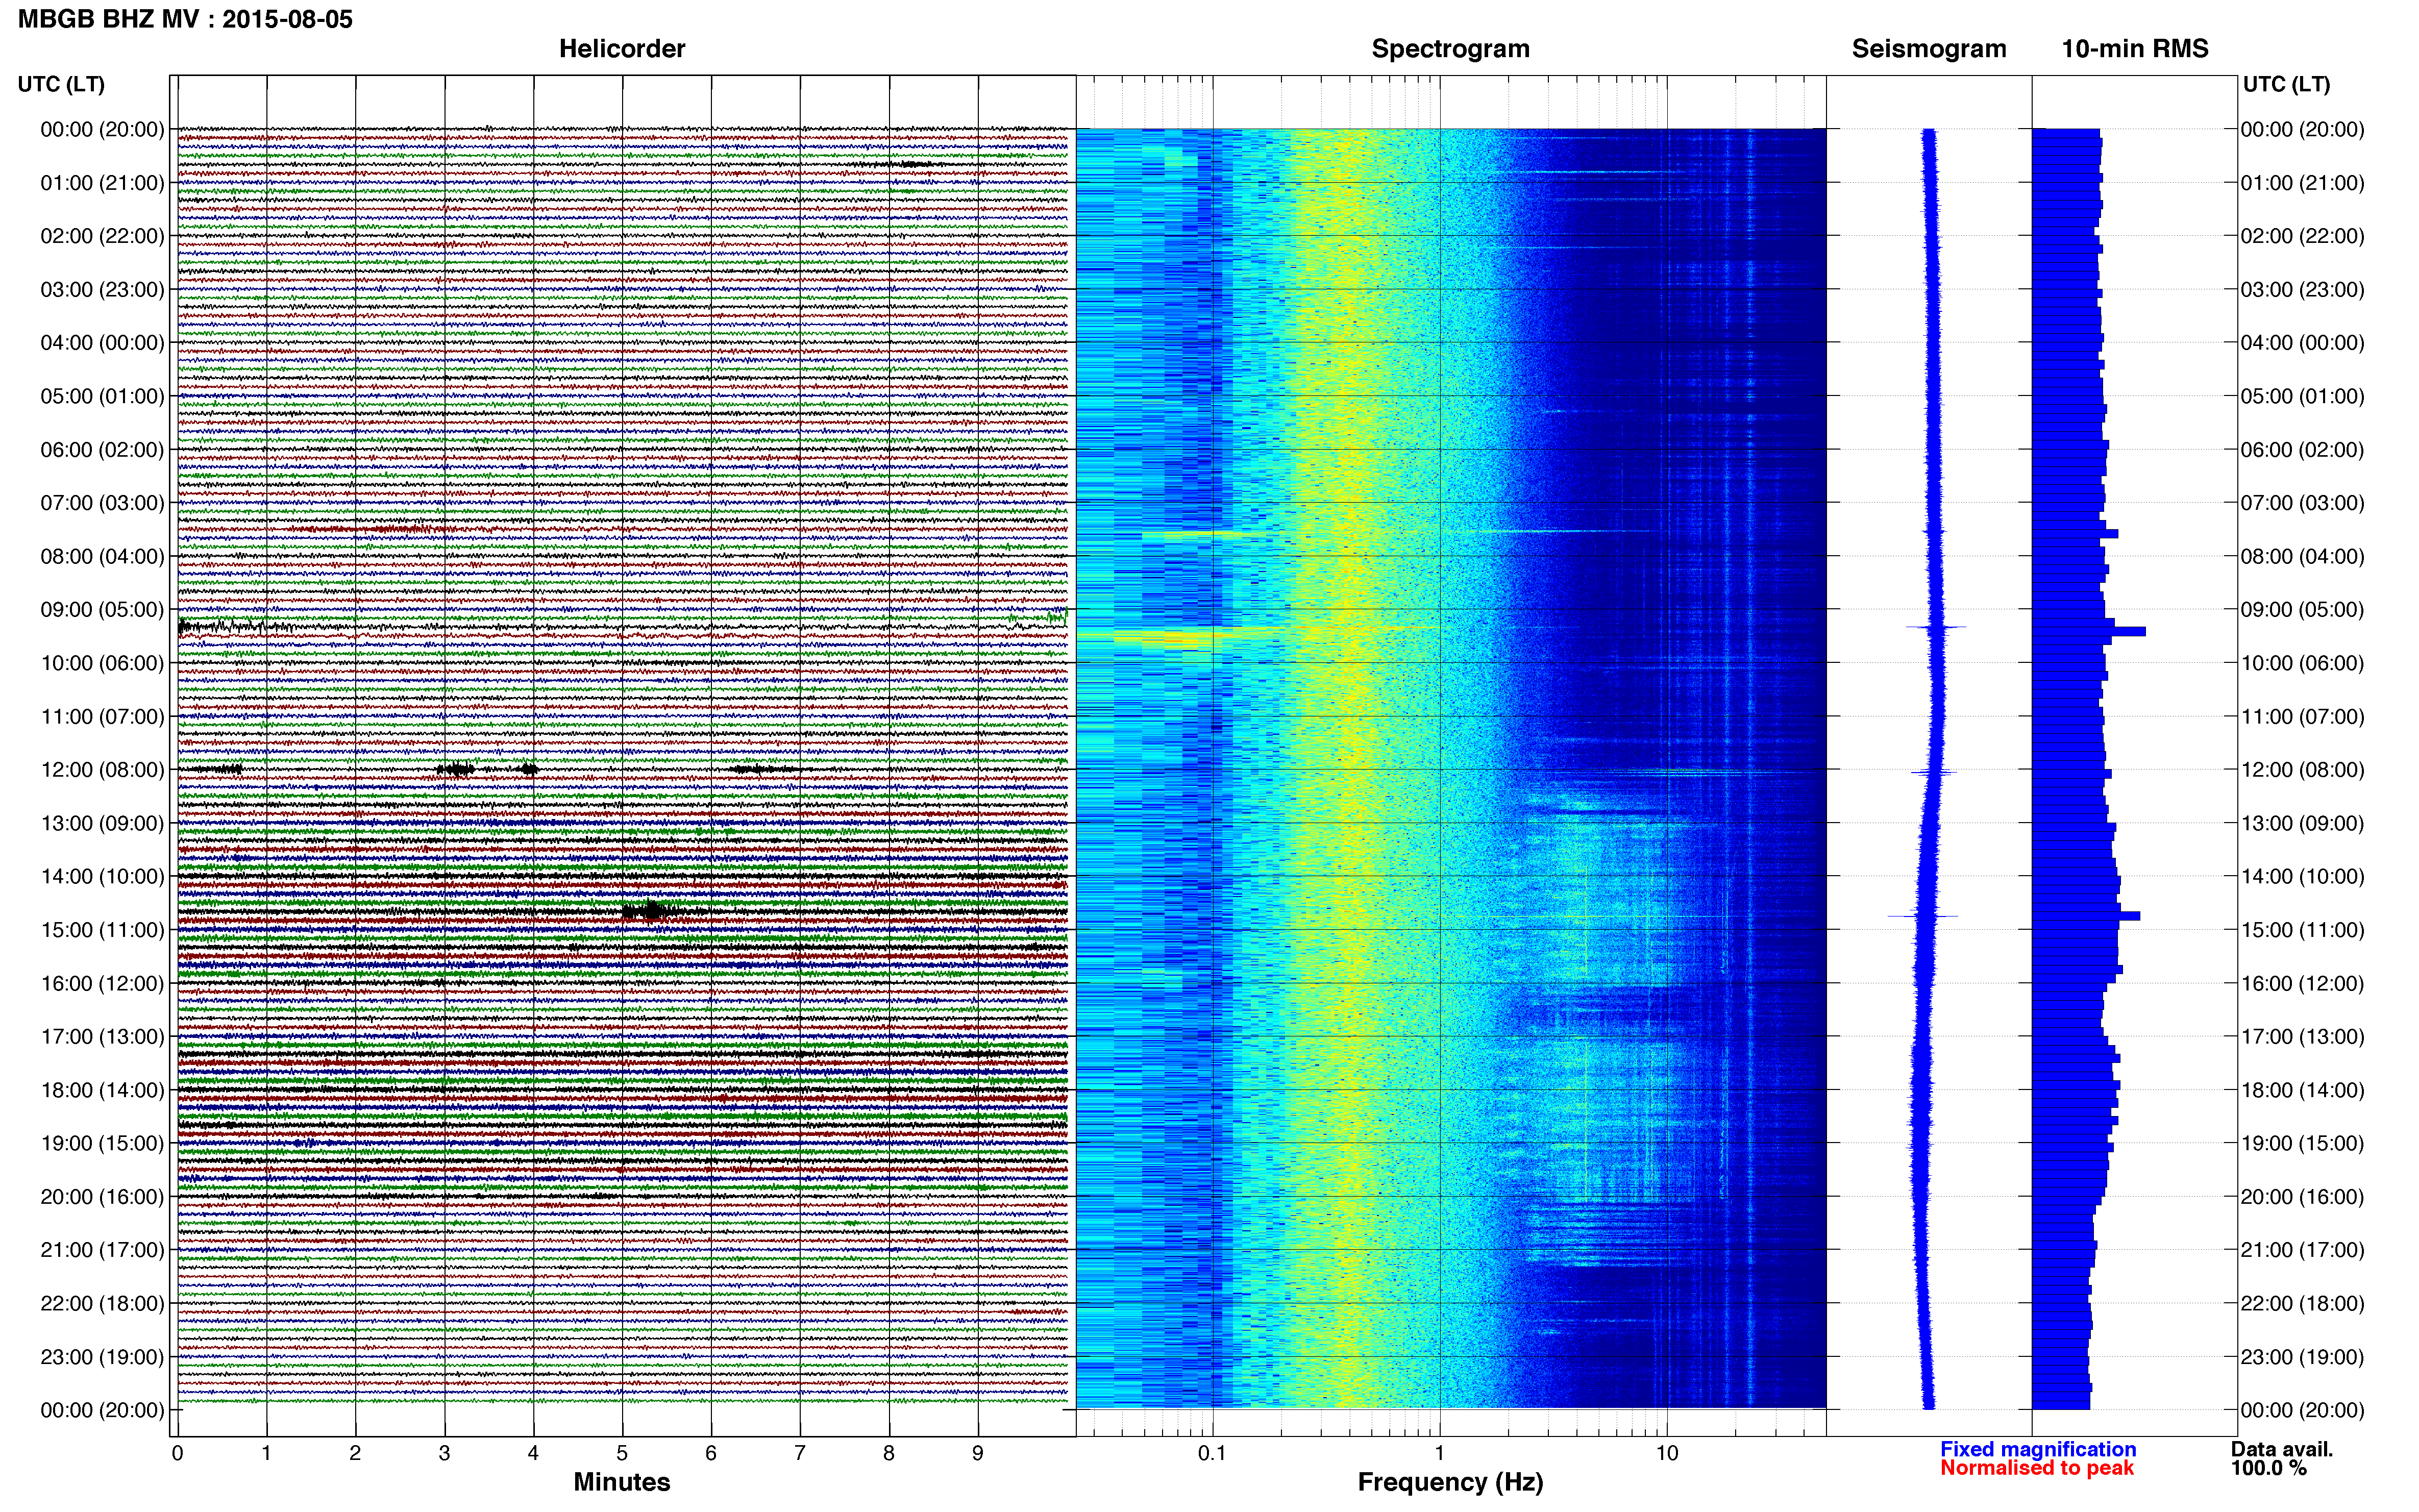This screenshot has height=1512, width=2419.
Task: Click left time label '07:00 (03:00)'
Action: (102, 503)
